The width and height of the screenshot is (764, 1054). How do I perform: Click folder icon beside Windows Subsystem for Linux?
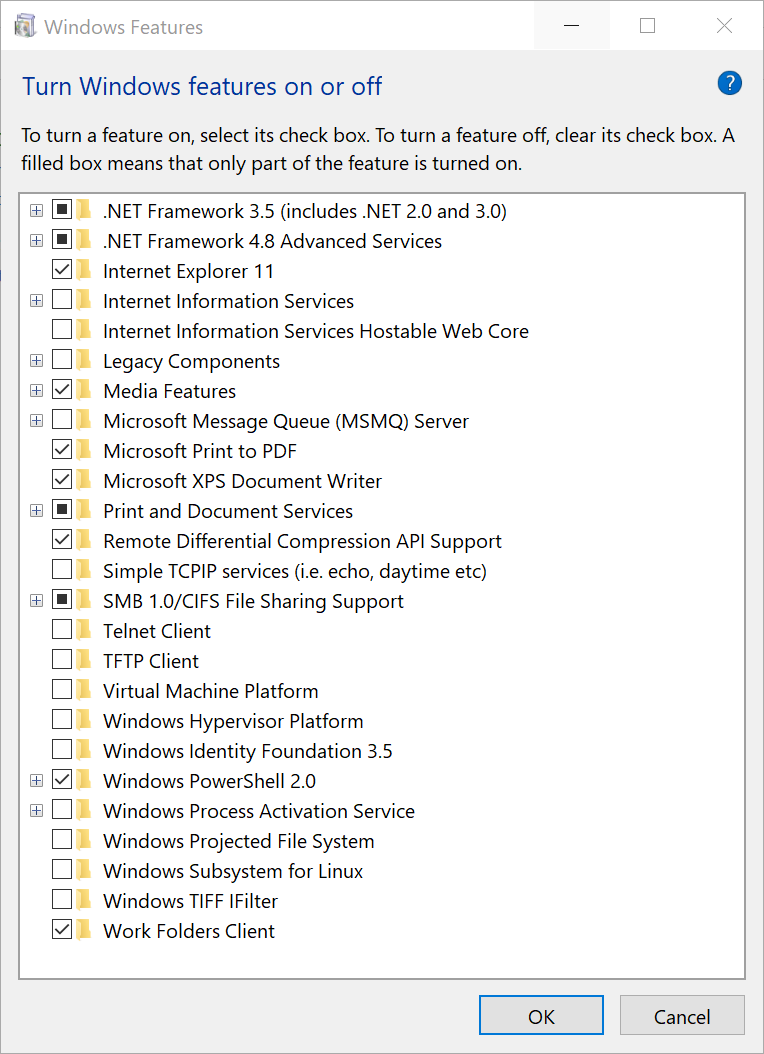85,871
